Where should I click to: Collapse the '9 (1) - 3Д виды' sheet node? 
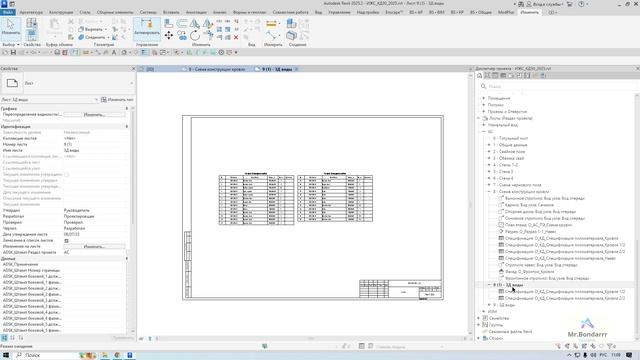[489, 285]
